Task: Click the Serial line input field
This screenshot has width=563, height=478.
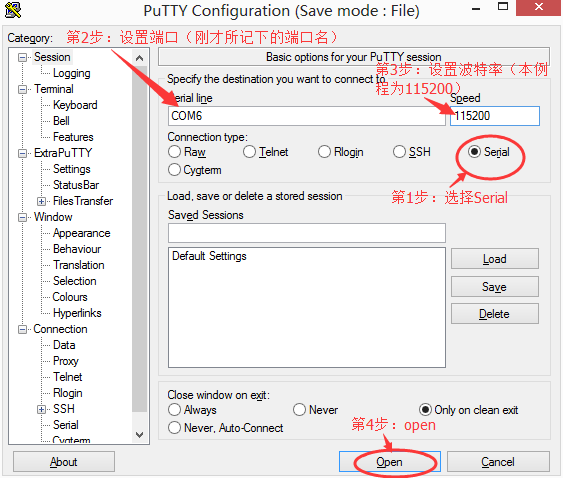Action: (x=307, y=116)
